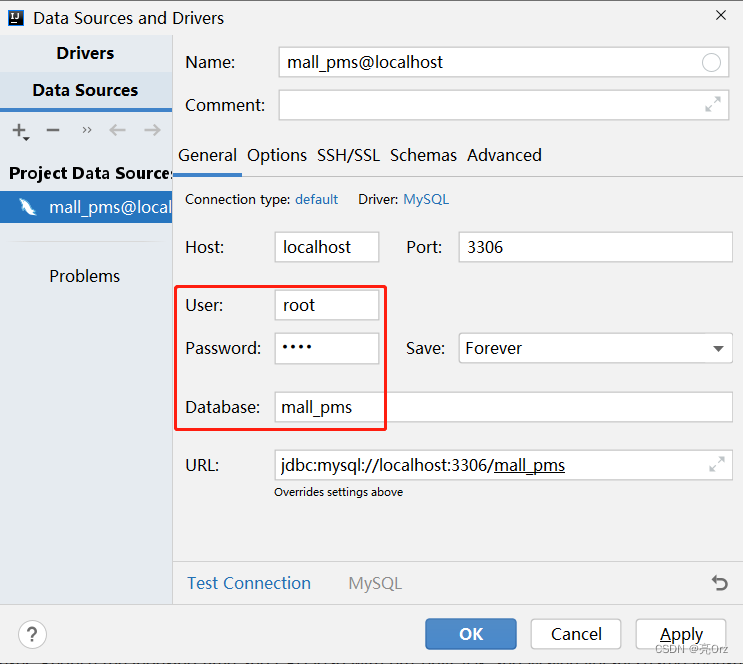Screen dimensions: 743x664
Task: Open the Advanced tab
Action: 504,155
